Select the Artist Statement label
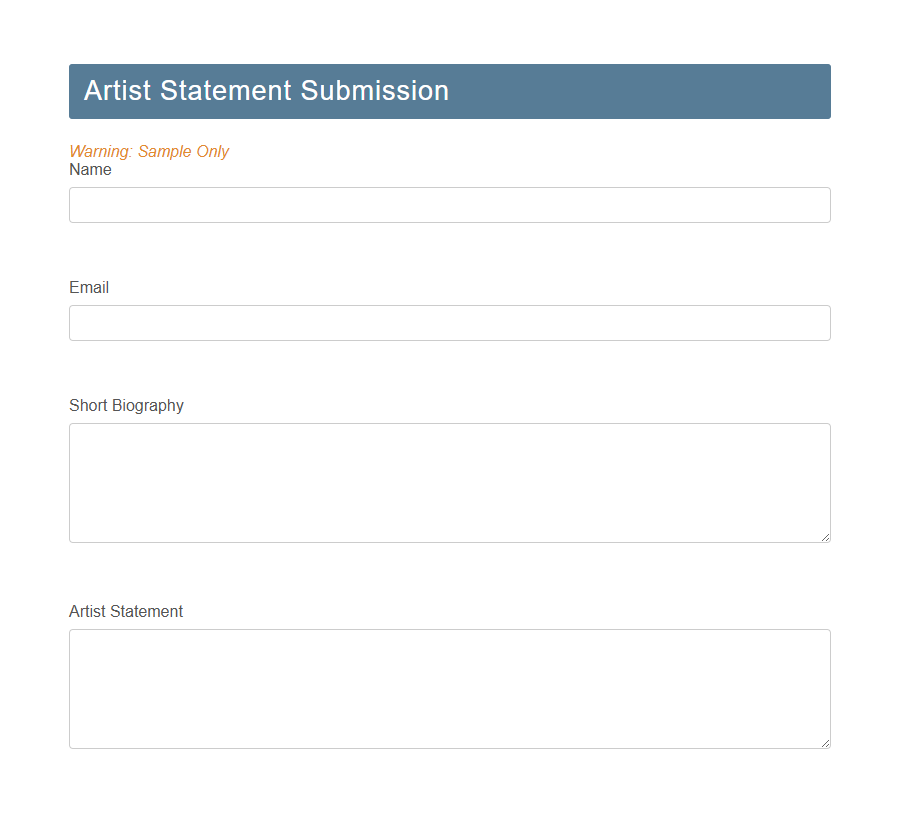This screenshot has height=833, width=900. (x=126, y=611)
